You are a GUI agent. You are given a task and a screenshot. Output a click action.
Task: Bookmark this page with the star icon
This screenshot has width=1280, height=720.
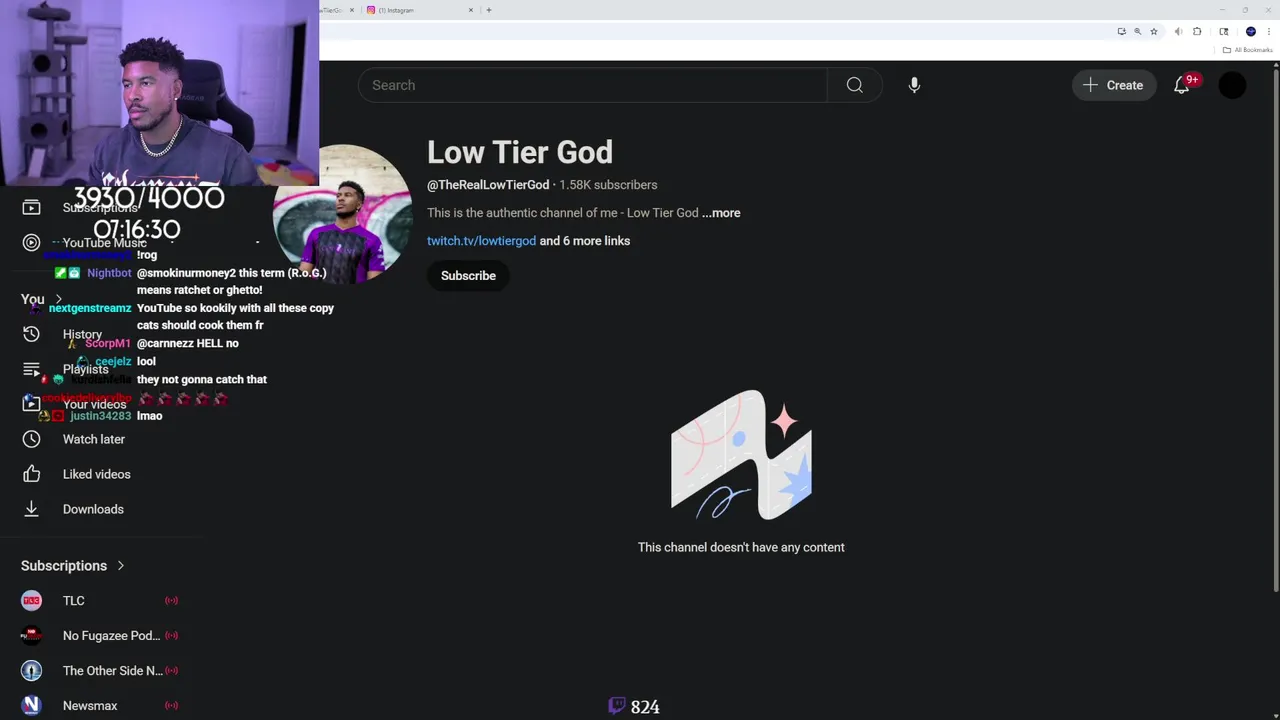1153,32
